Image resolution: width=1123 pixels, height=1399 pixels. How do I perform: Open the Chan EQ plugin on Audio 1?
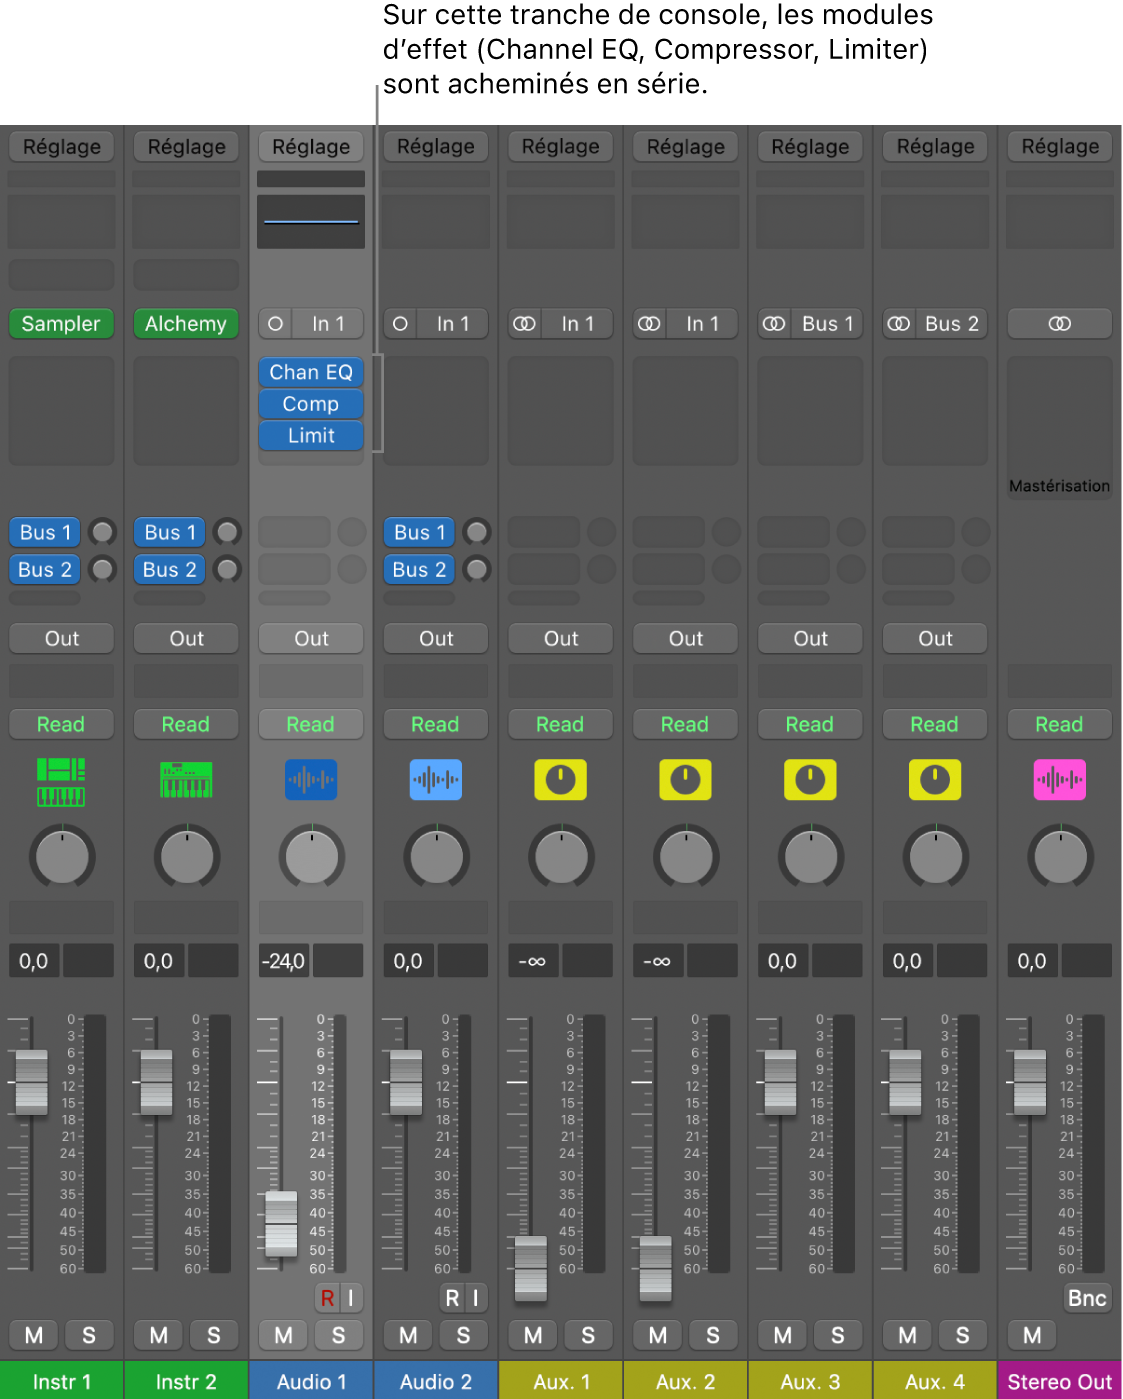(311, 371)
